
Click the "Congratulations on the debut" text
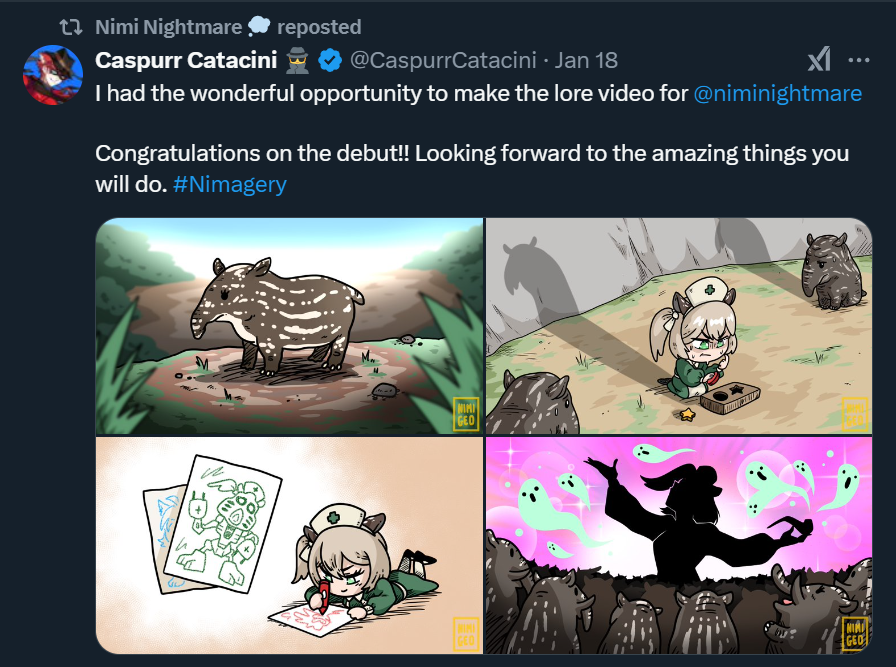(400, 154)
